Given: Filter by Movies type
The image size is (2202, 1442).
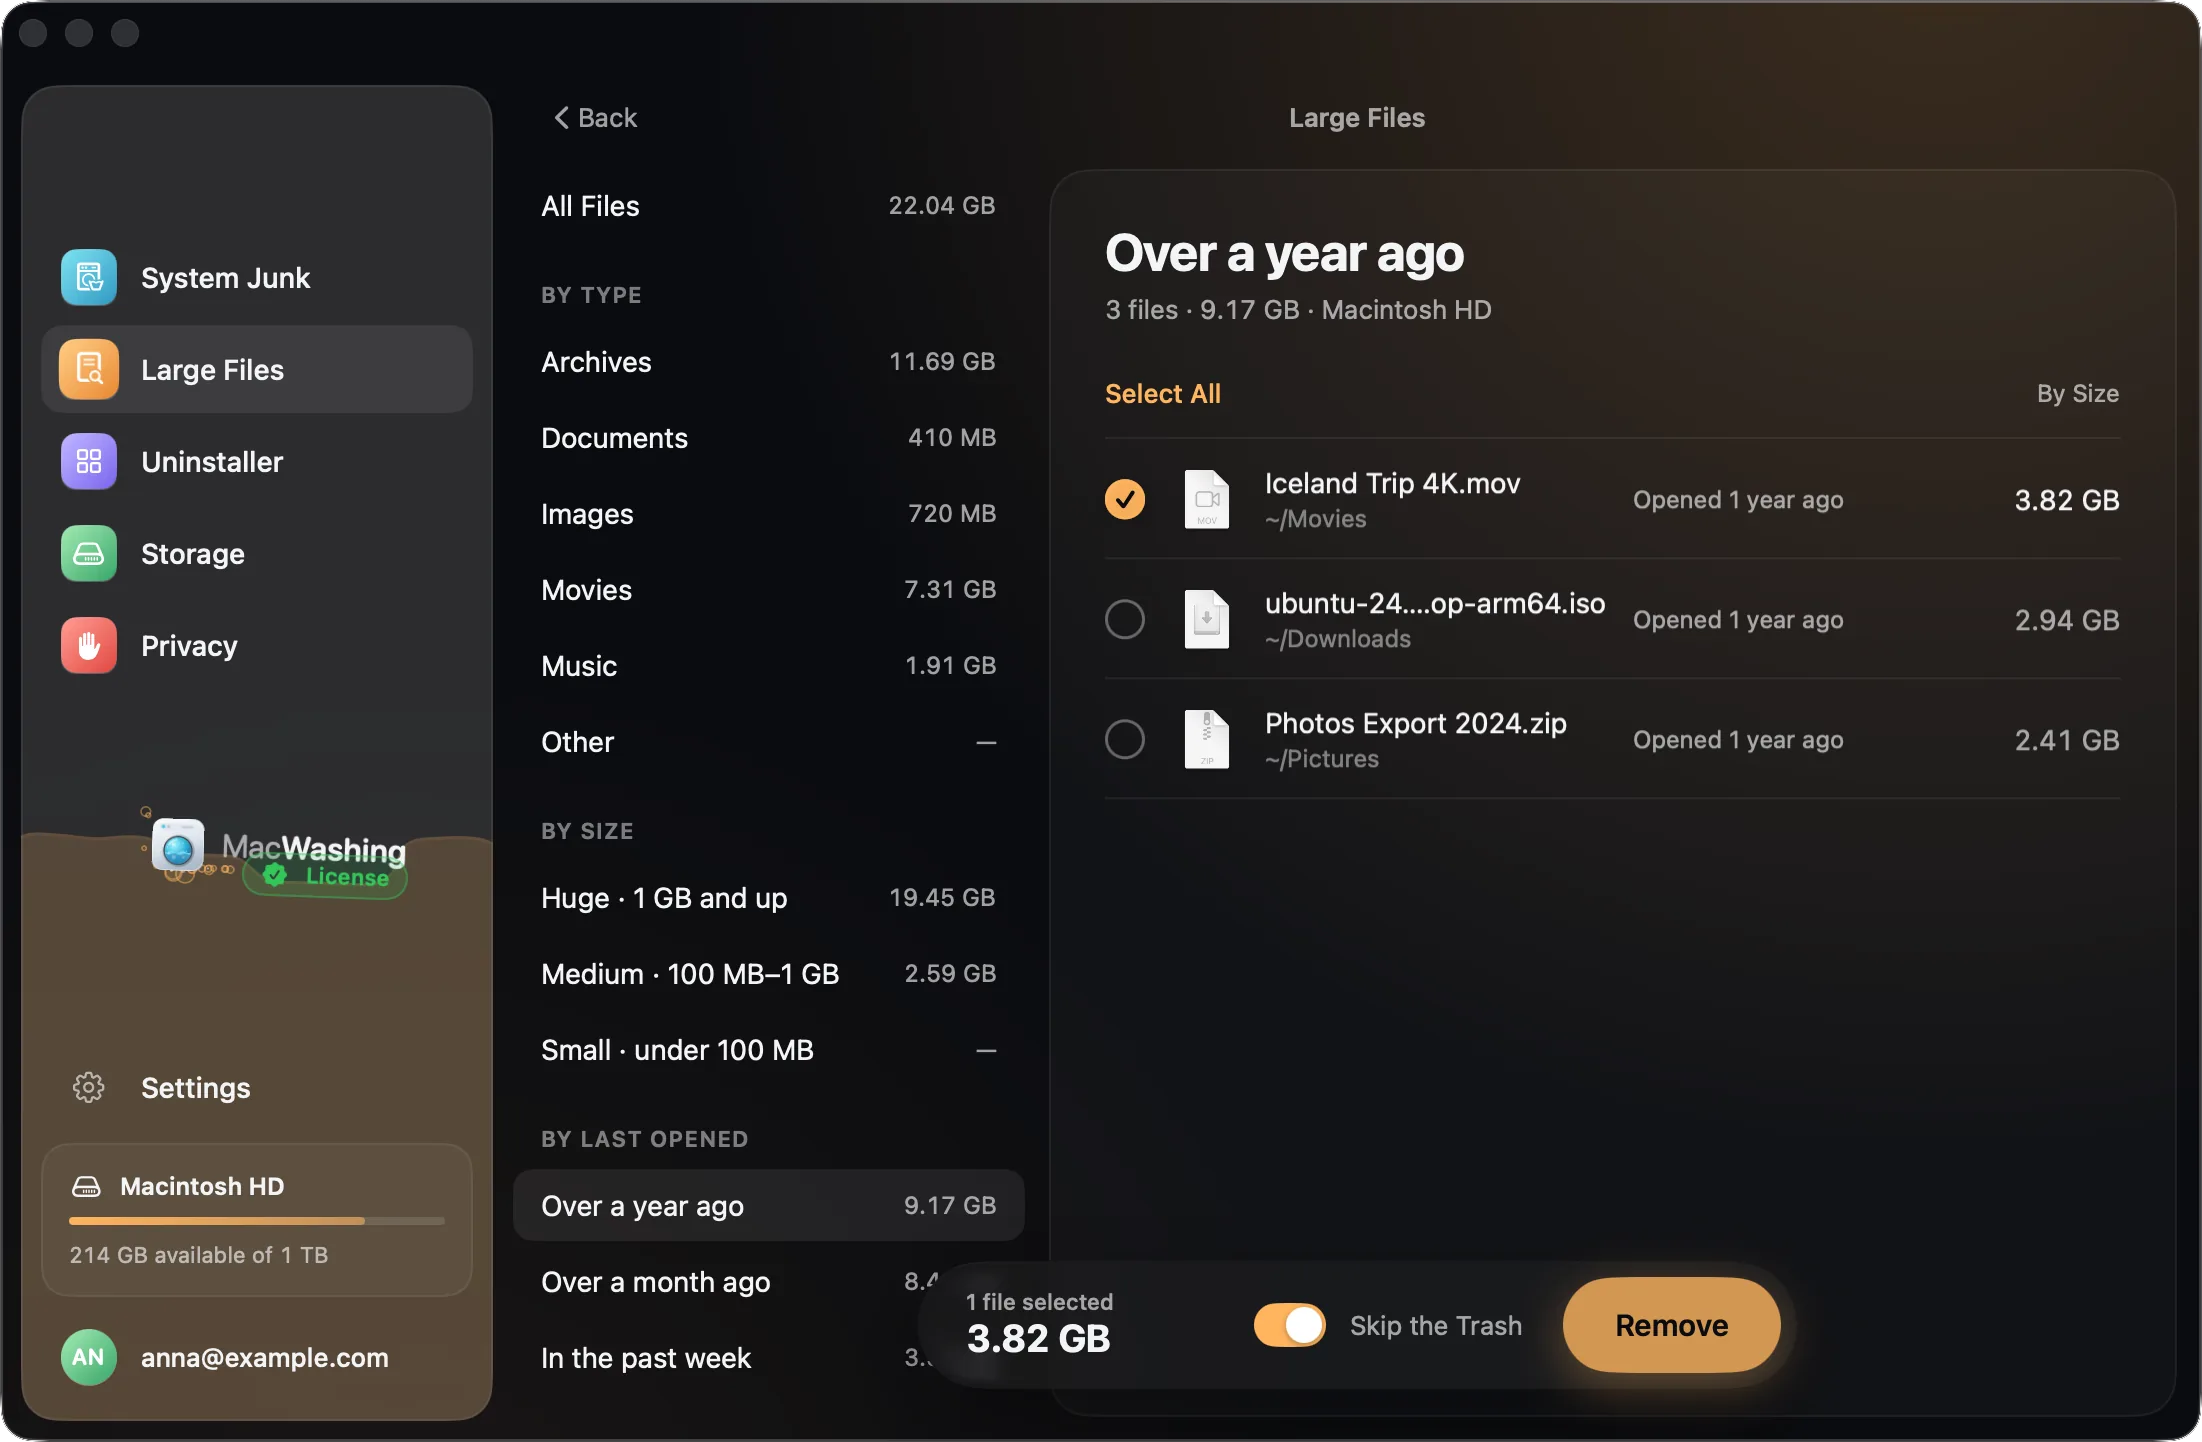Looking at the screenshot, I should [x=768, y=590].
